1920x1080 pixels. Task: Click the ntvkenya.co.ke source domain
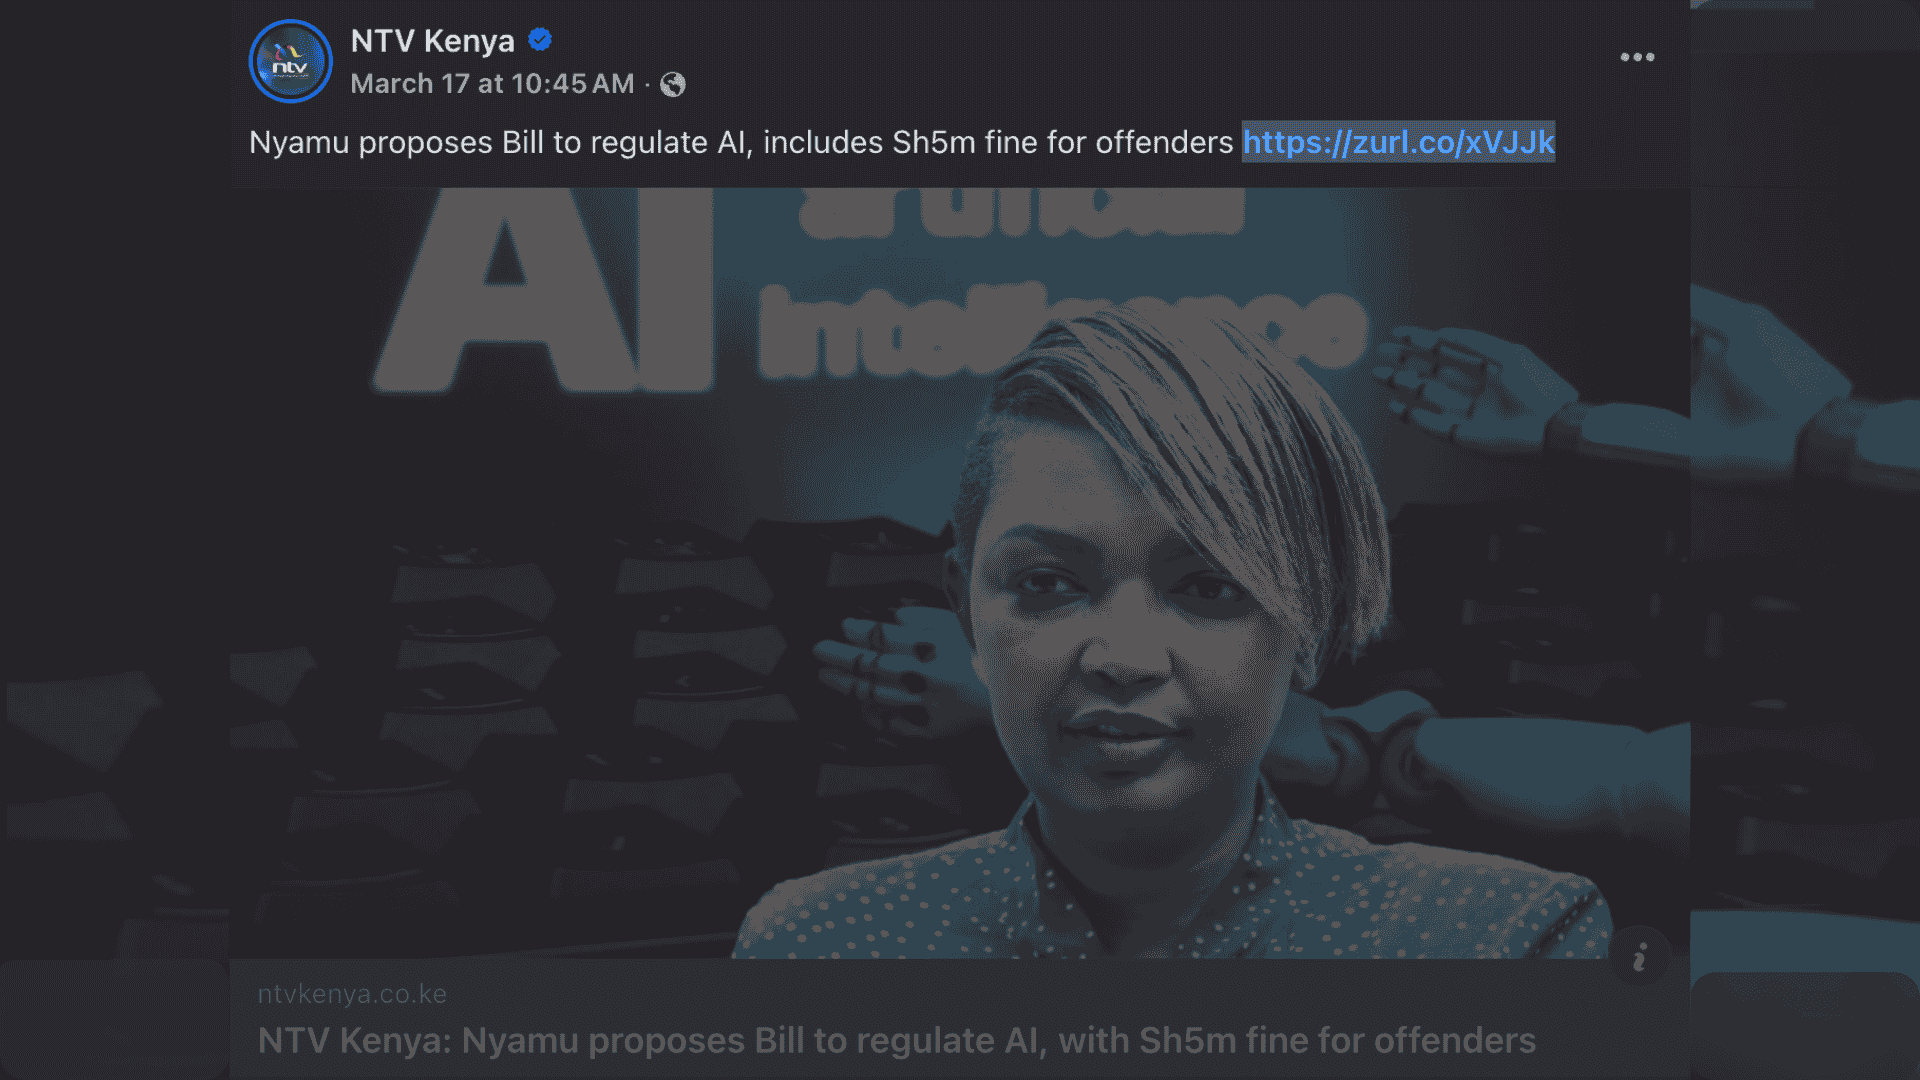pyautogui.click(x=352, y=994)
